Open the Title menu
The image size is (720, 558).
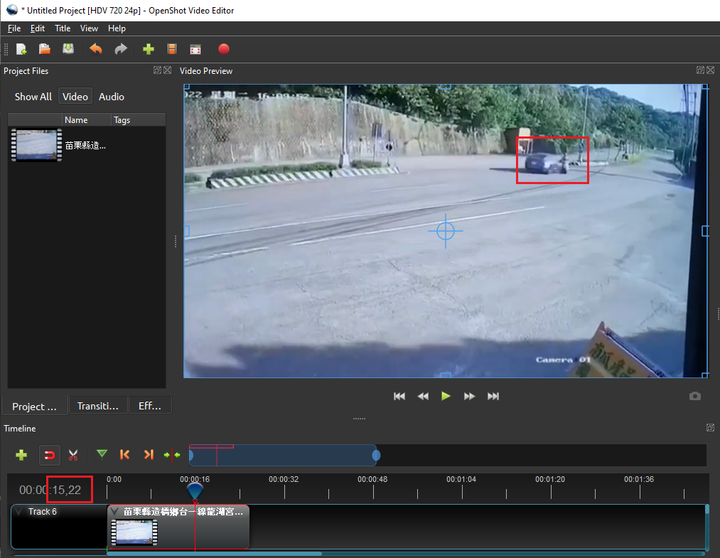click(62, 29)
